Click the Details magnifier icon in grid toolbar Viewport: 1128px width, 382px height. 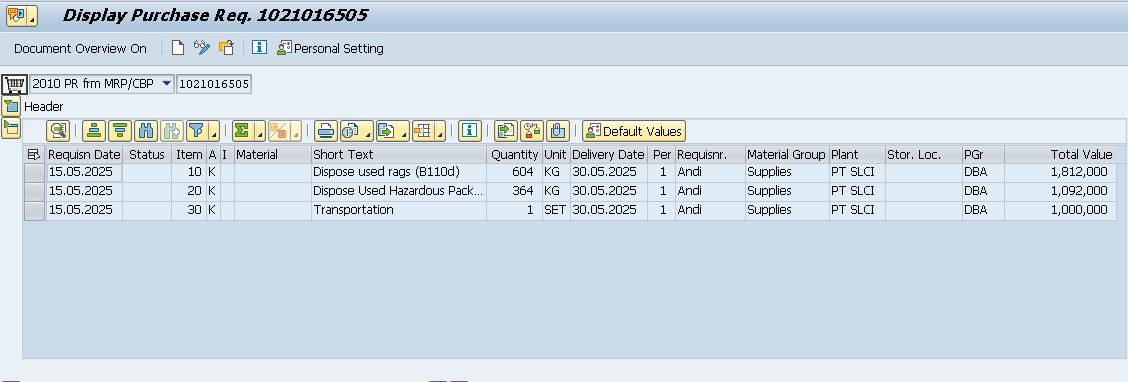[58, 131]
